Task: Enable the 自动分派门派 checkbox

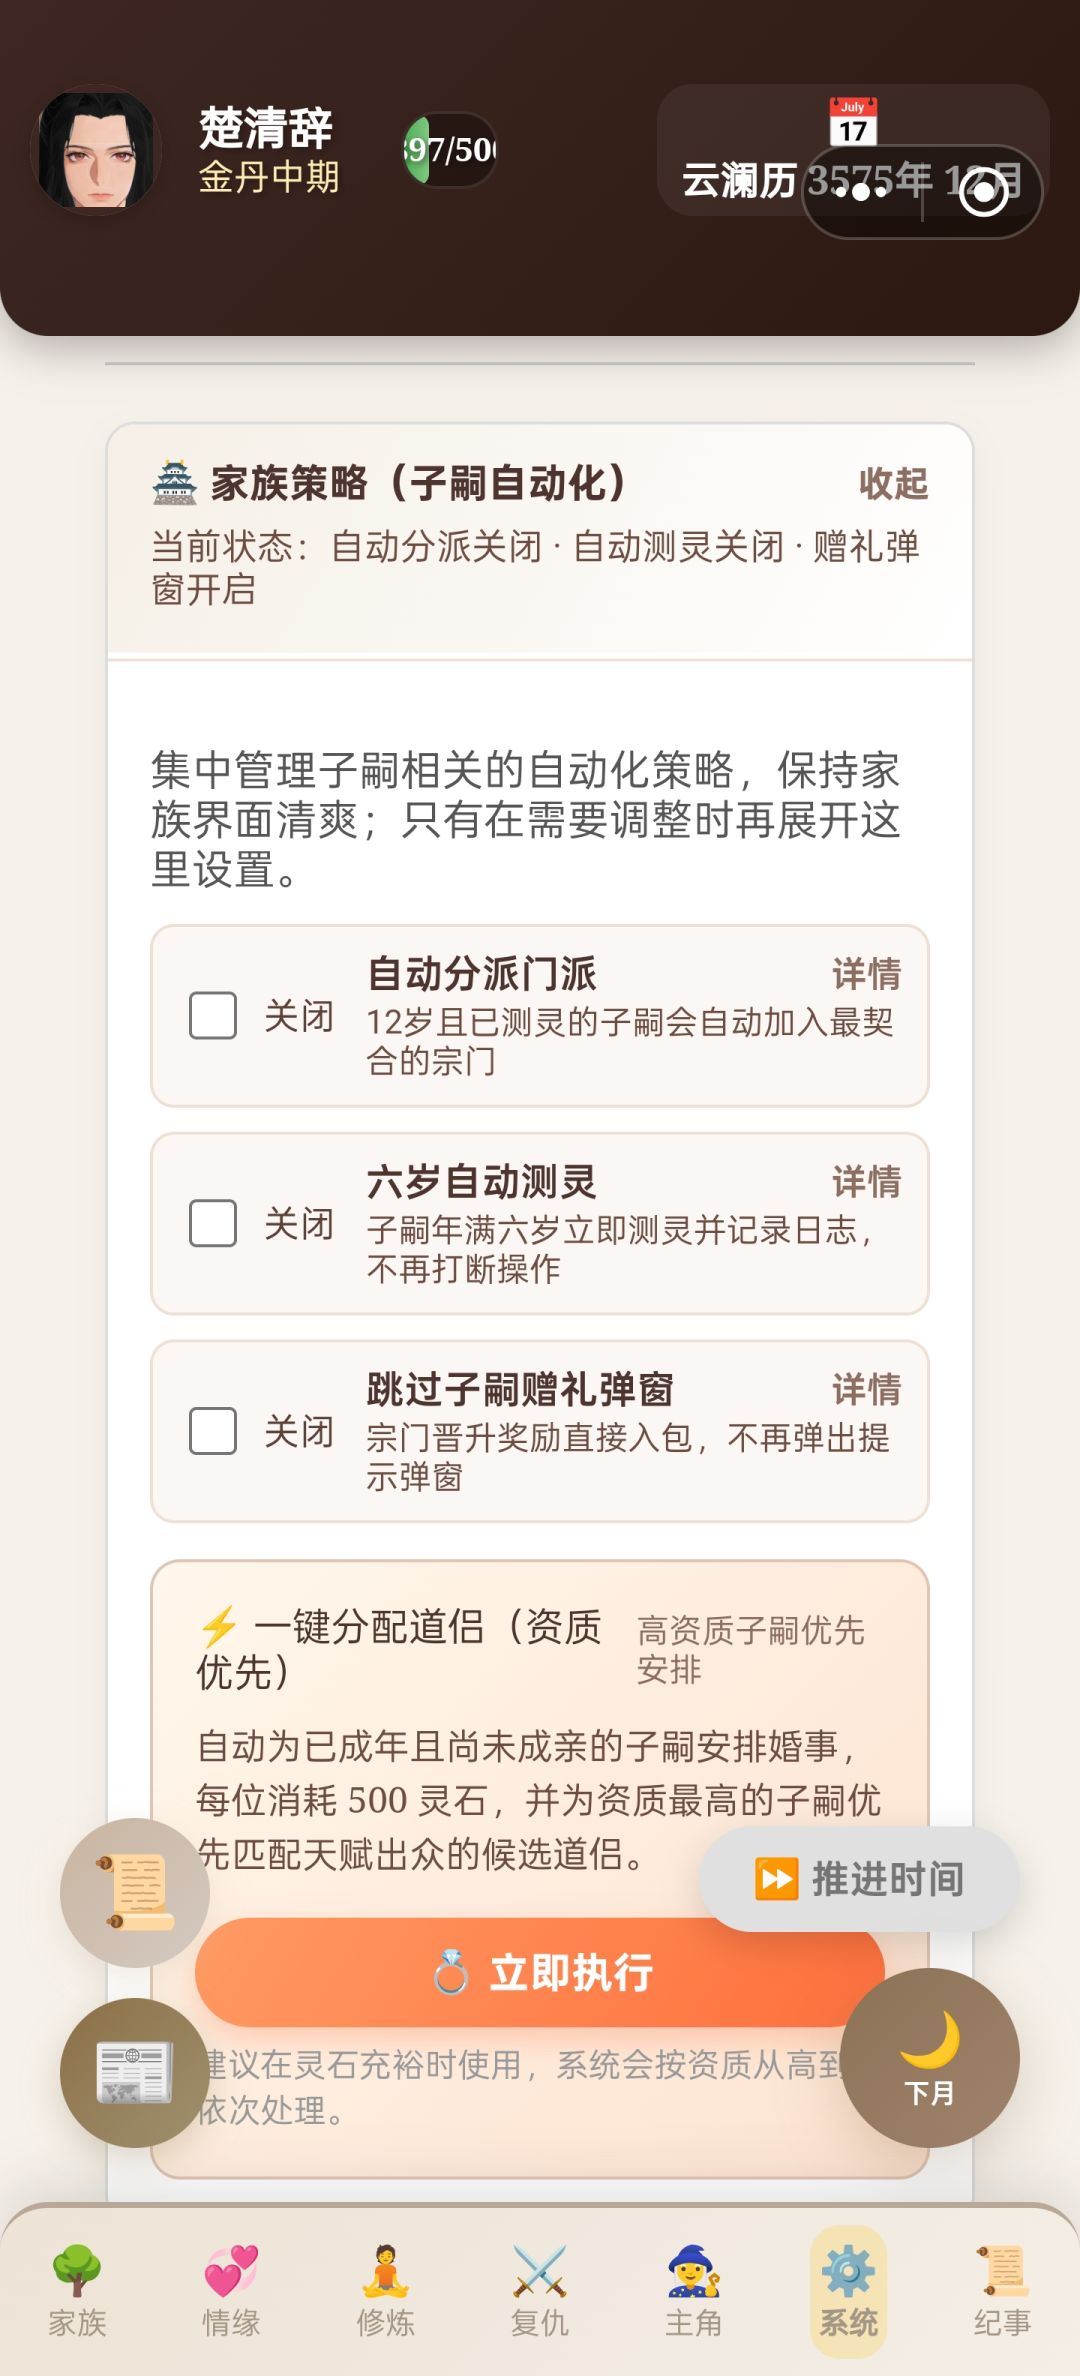Action: 213,1016
